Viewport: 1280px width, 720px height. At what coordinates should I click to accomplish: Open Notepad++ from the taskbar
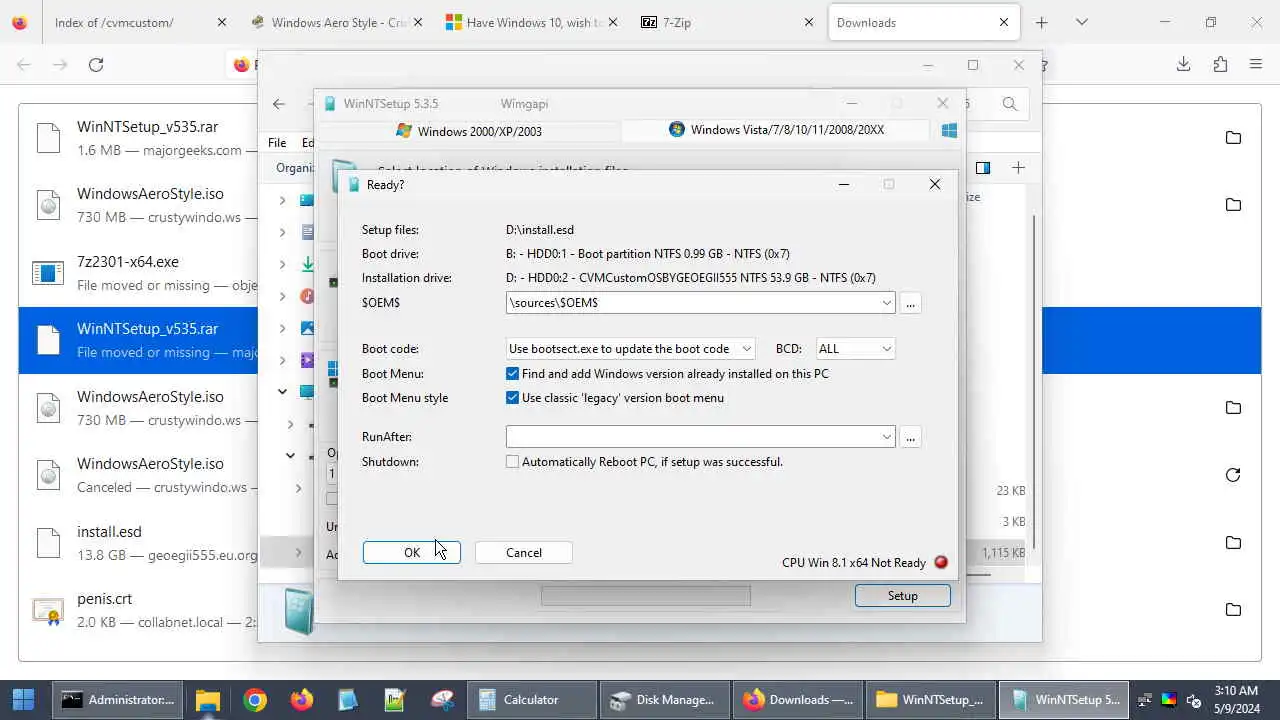pos(395,700)
